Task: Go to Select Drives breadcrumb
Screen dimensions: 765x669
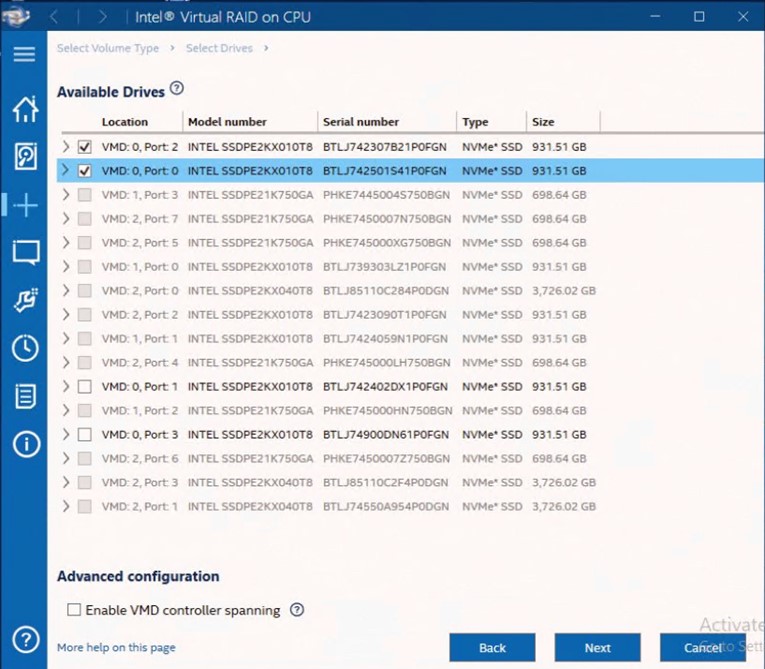Action: 219,48
